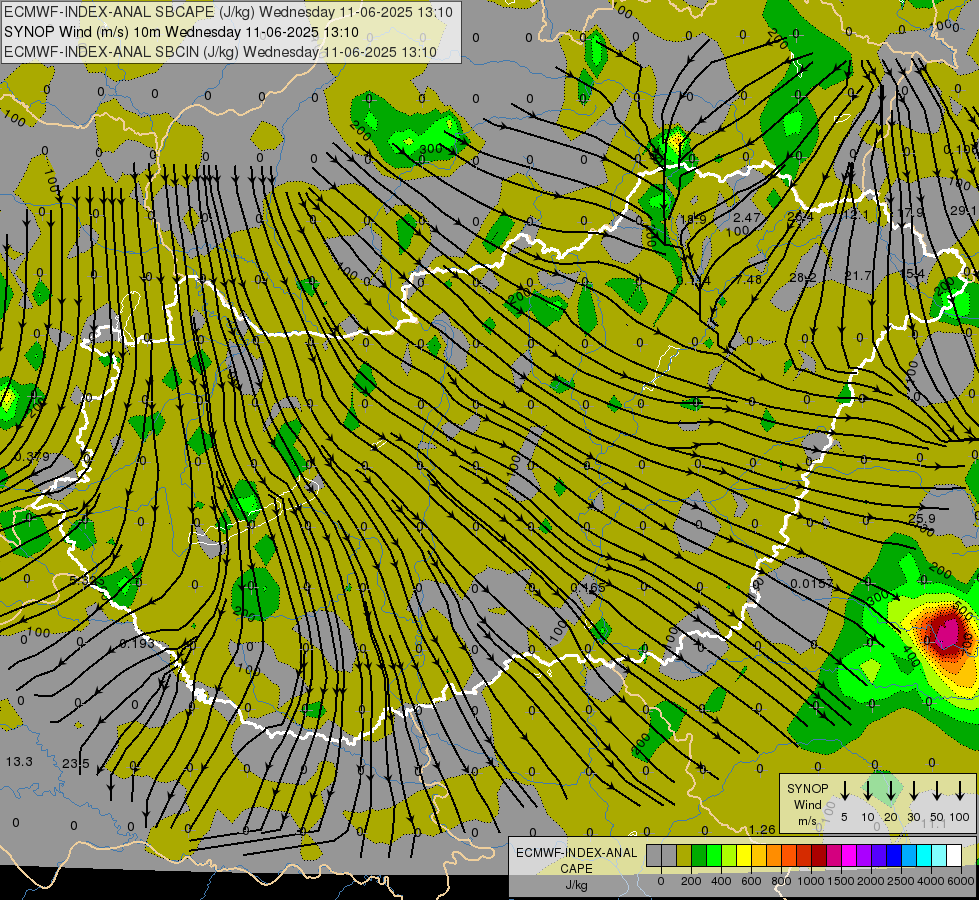Click the '18.9' value on the map

pos(692,219)
